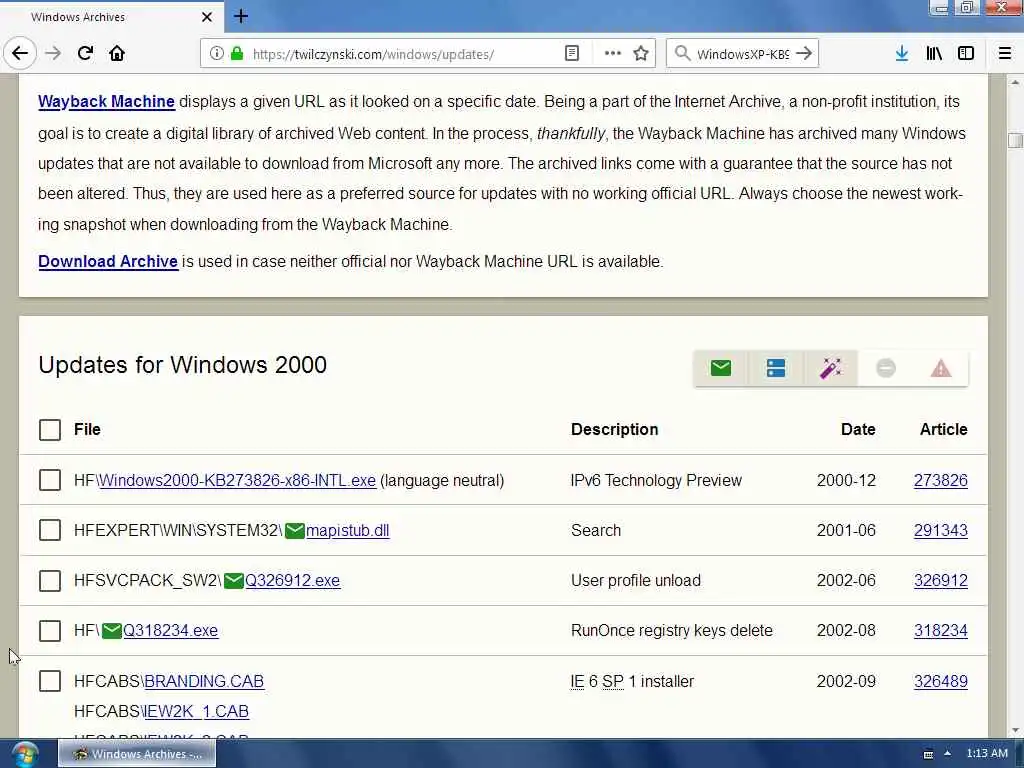Image resolution: width=1024 pixels, height=768 pixels.
Task: Reload the current page
Action: [85, 54]
